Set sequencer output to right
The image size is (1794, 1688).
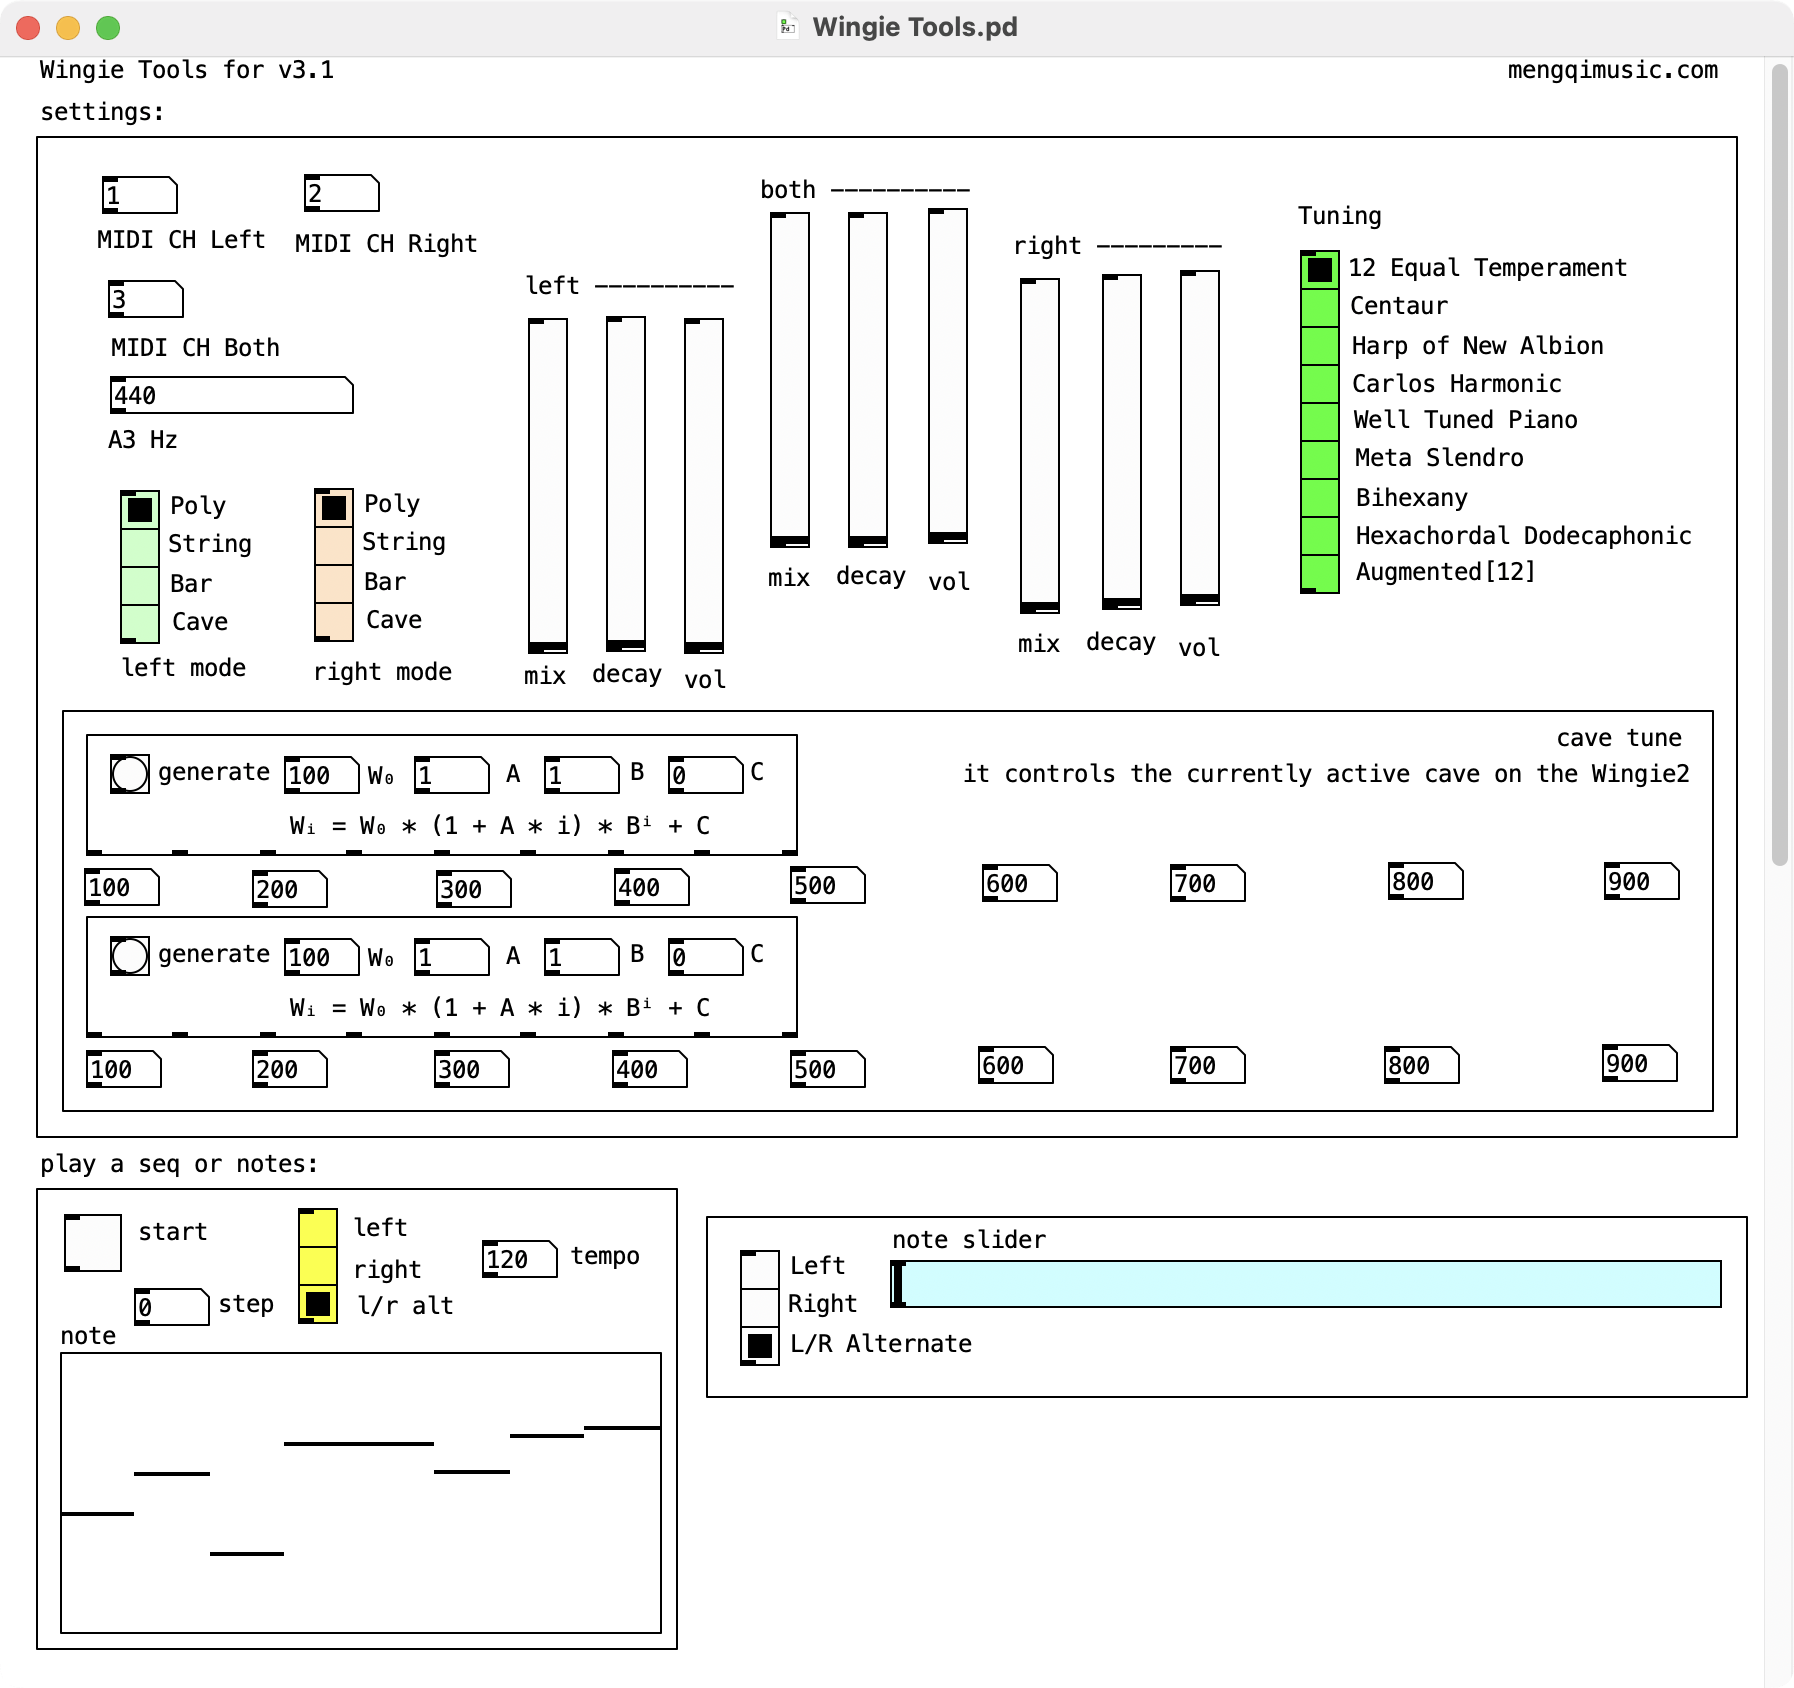(x=318, y=1266)
